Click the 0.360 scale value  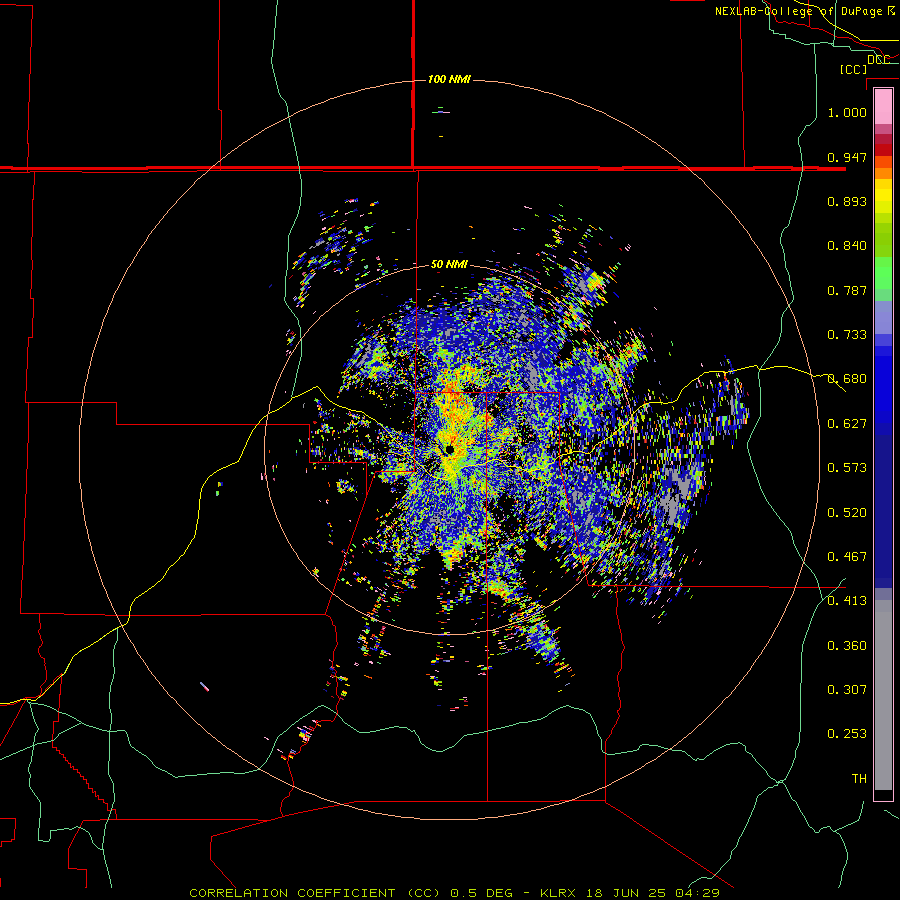click(x=847, y=646)
